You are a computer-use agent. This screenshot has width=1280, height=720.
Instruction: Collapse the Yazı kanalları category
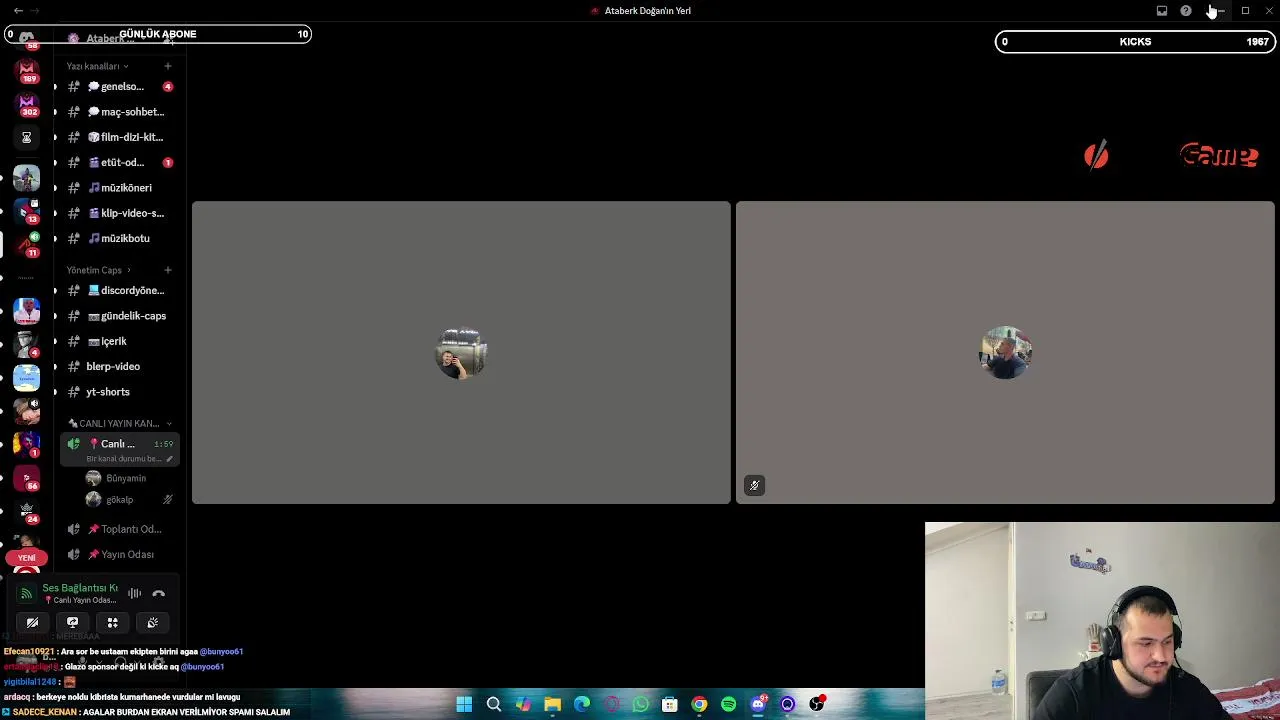97,66
